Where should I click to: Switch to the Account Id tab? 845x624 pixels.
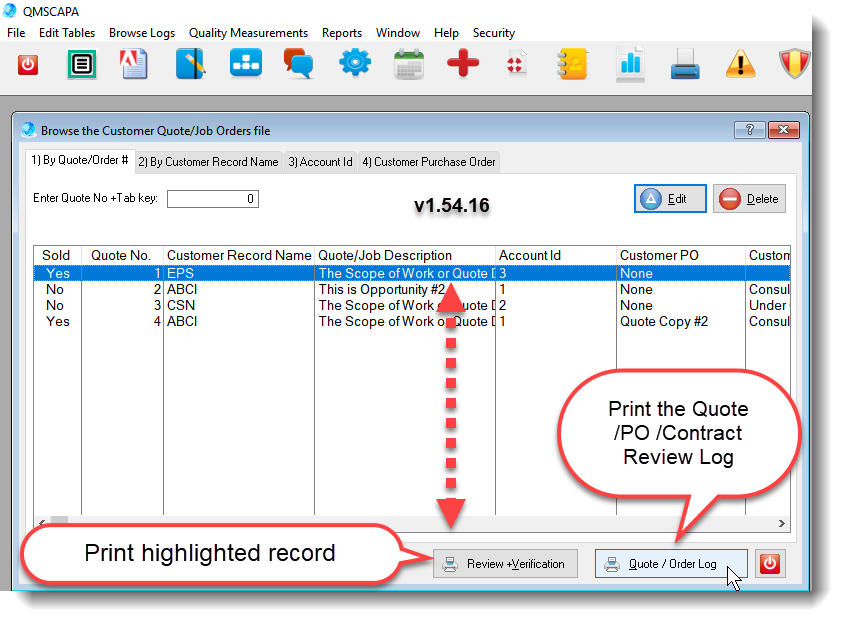pos(320,161)
